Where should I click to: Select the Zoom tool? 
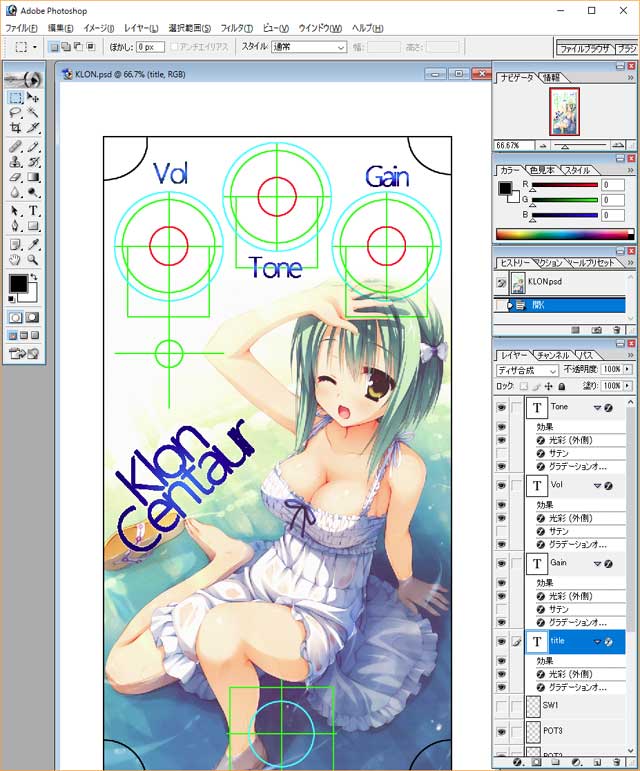pos(33,260)
